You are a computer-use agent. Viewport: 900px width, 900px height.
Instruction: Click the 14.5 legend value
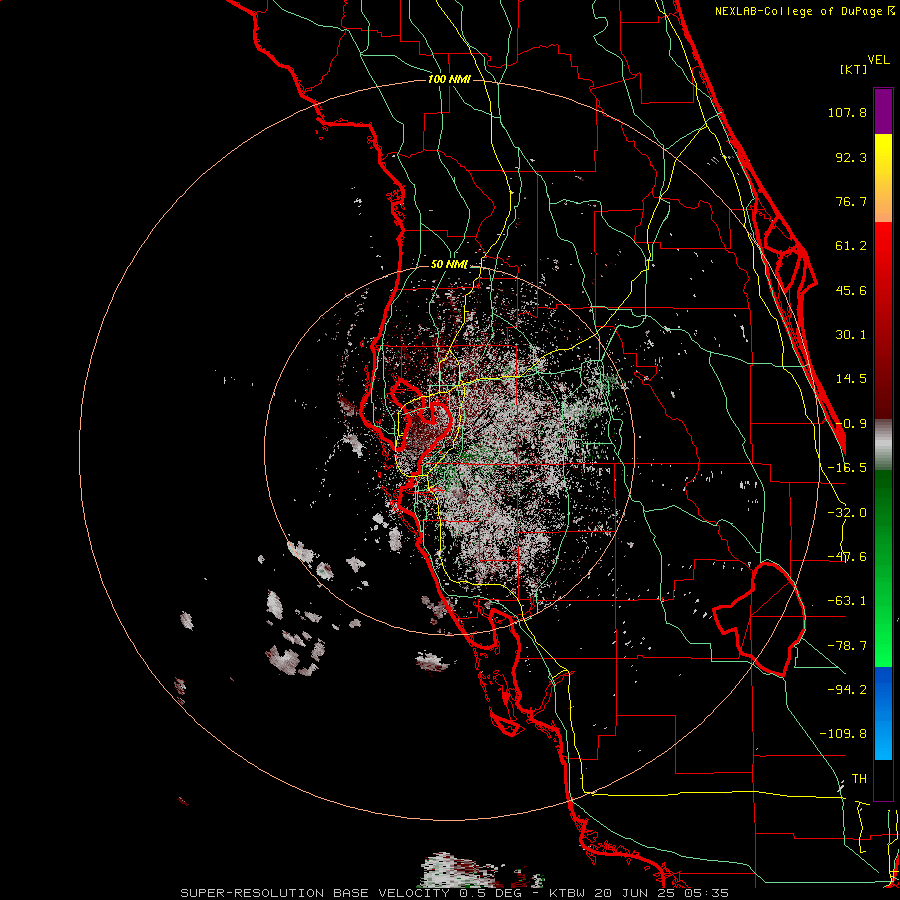click(851, 379)
